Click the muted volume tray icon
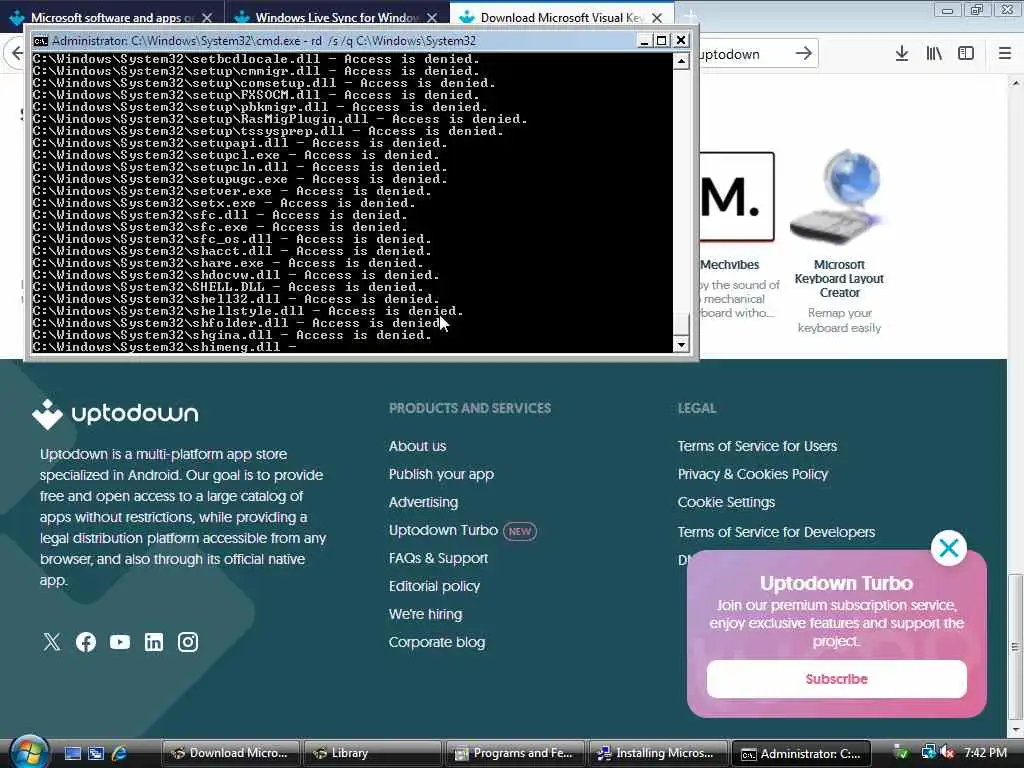The height and width of the screenshot is (768, 1024). pos(946,753)
